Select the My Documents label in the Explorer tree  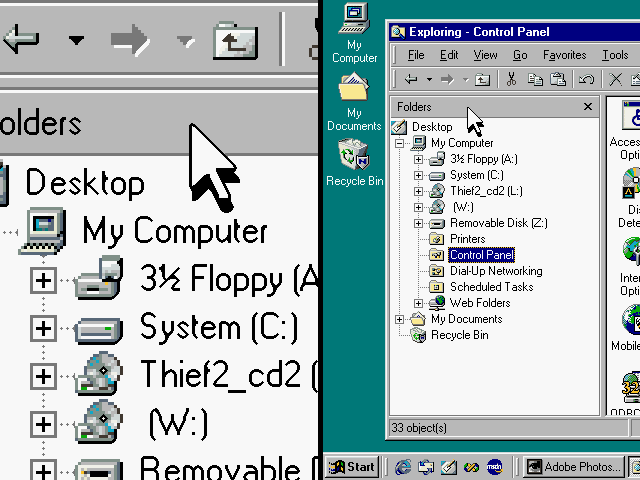(x=467, y=319)
